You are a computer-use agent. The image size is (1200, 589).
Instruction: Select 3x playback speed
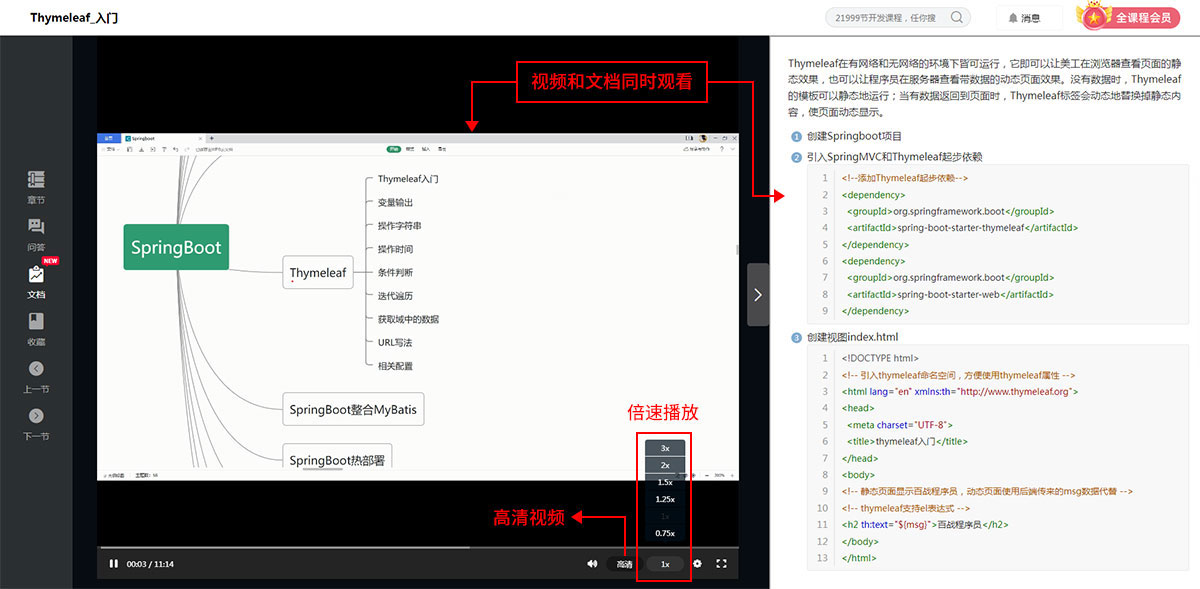(x=665, y=448)
